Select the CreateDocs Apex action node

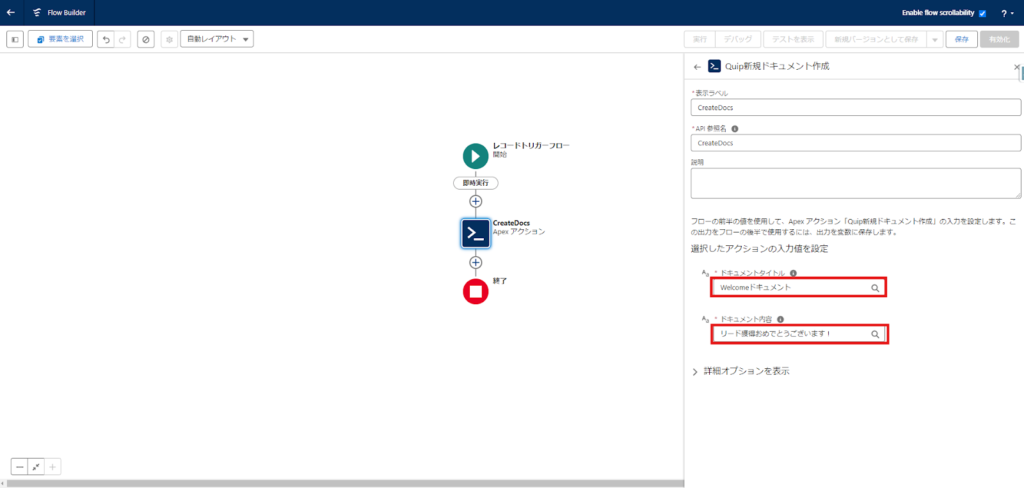(475, 232)
